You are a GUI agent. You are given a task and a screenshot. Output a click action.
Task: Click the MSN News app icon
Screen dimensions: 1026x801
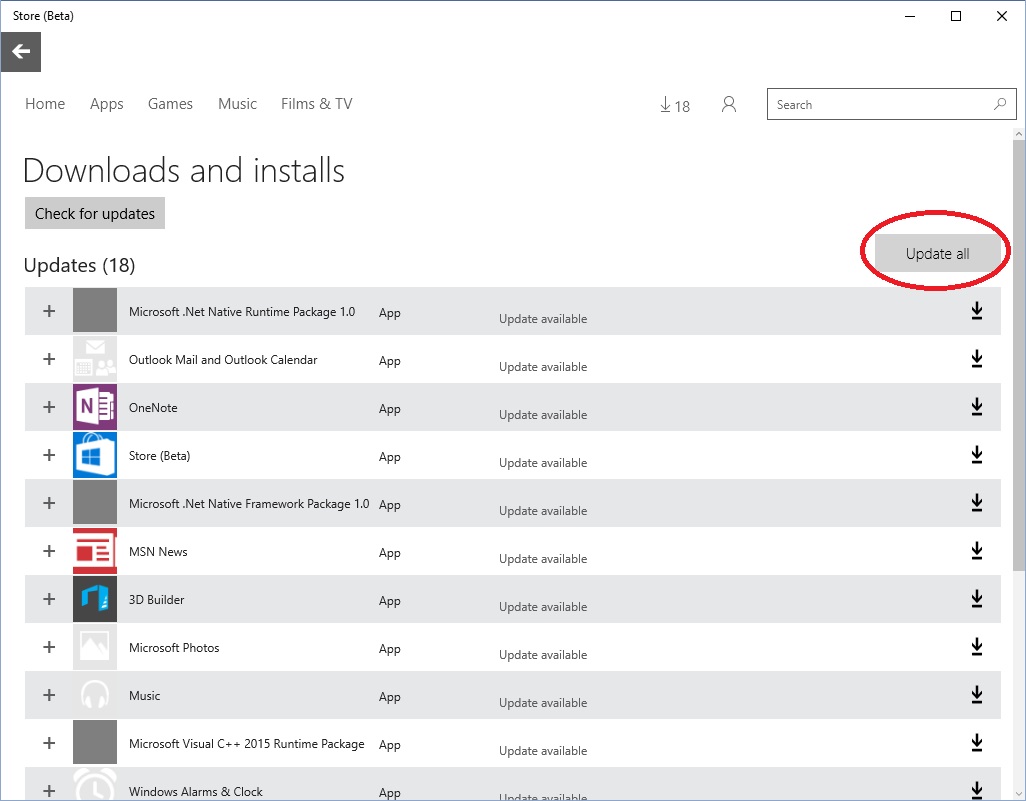pyautogui.click(x=95, y=551)
